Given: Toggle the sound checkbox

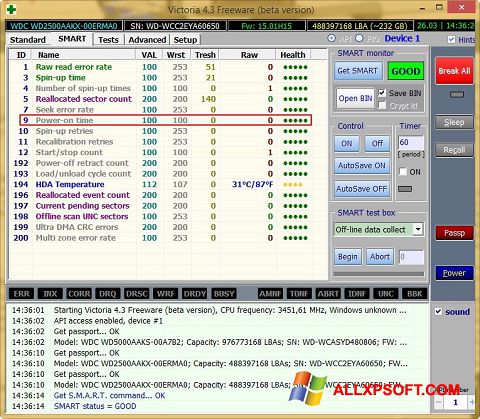Looking at the screenshot, I should [438, 312].
